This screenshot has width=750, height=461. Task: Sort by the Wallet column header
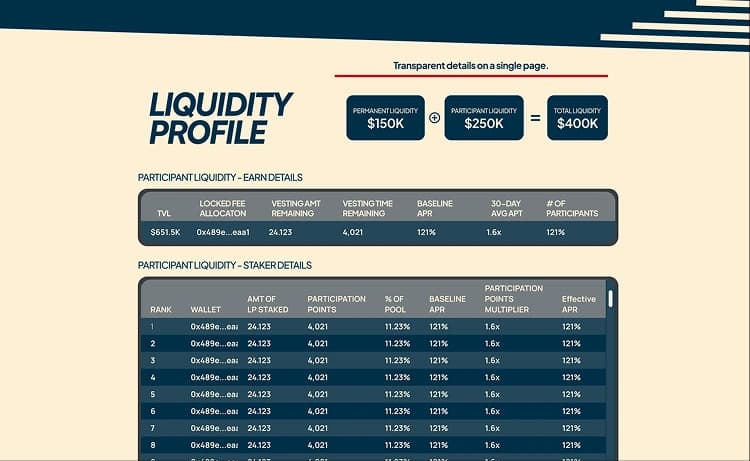tap(205, 309)
